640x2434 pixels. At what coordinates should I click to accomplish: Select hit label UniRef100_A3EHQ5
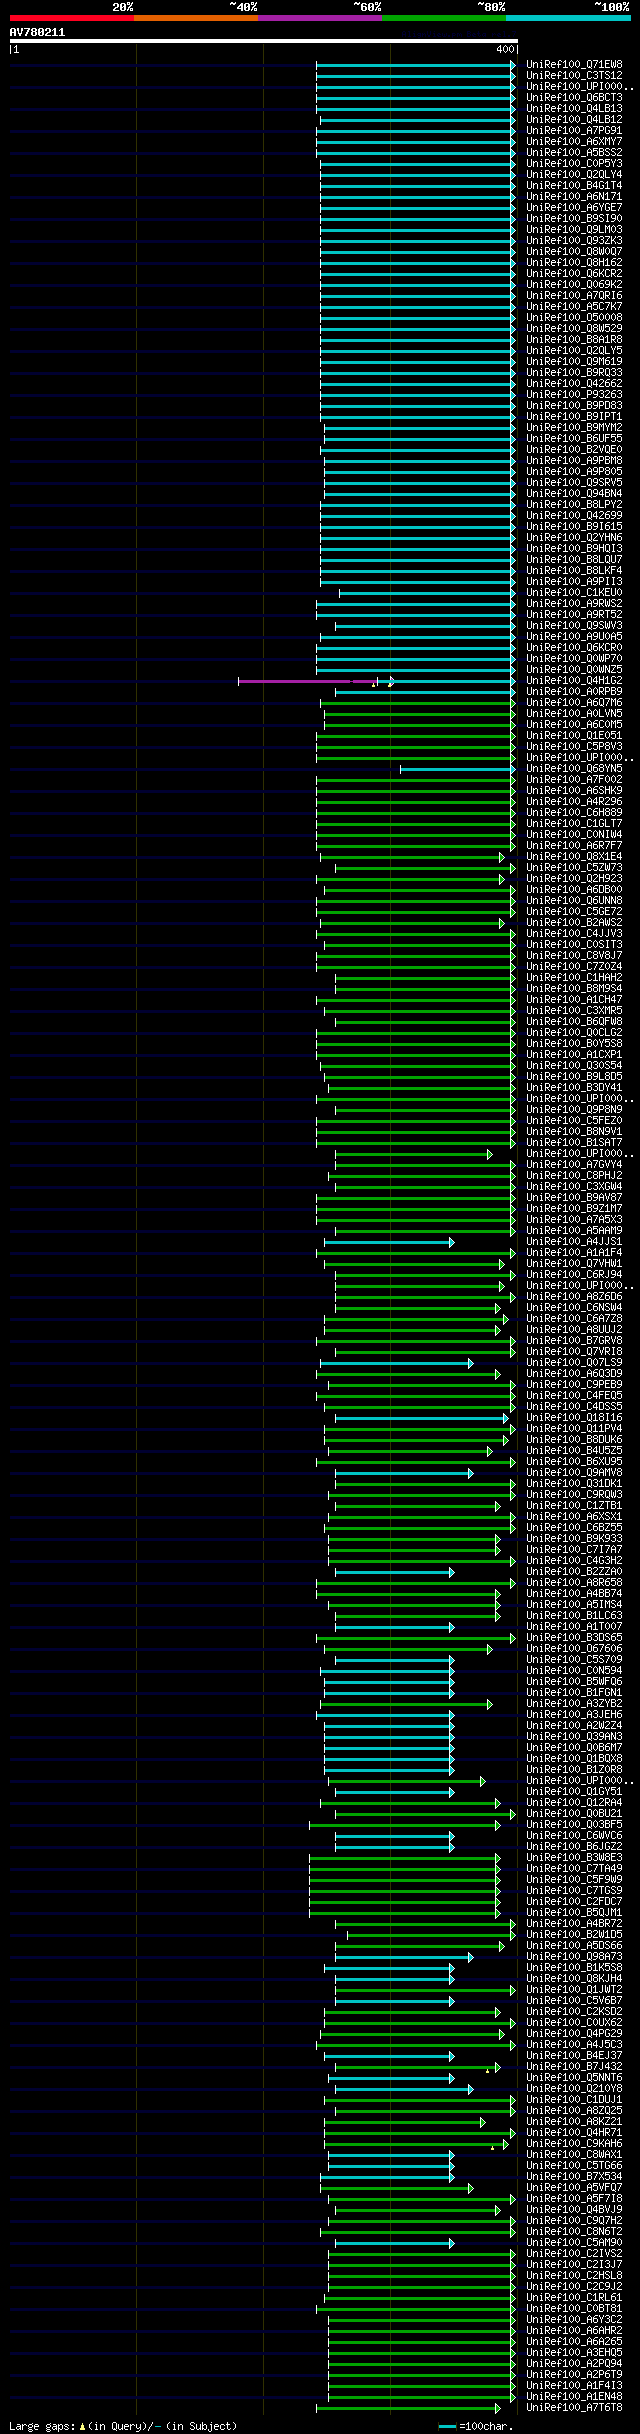click(x=574, y=2353)
